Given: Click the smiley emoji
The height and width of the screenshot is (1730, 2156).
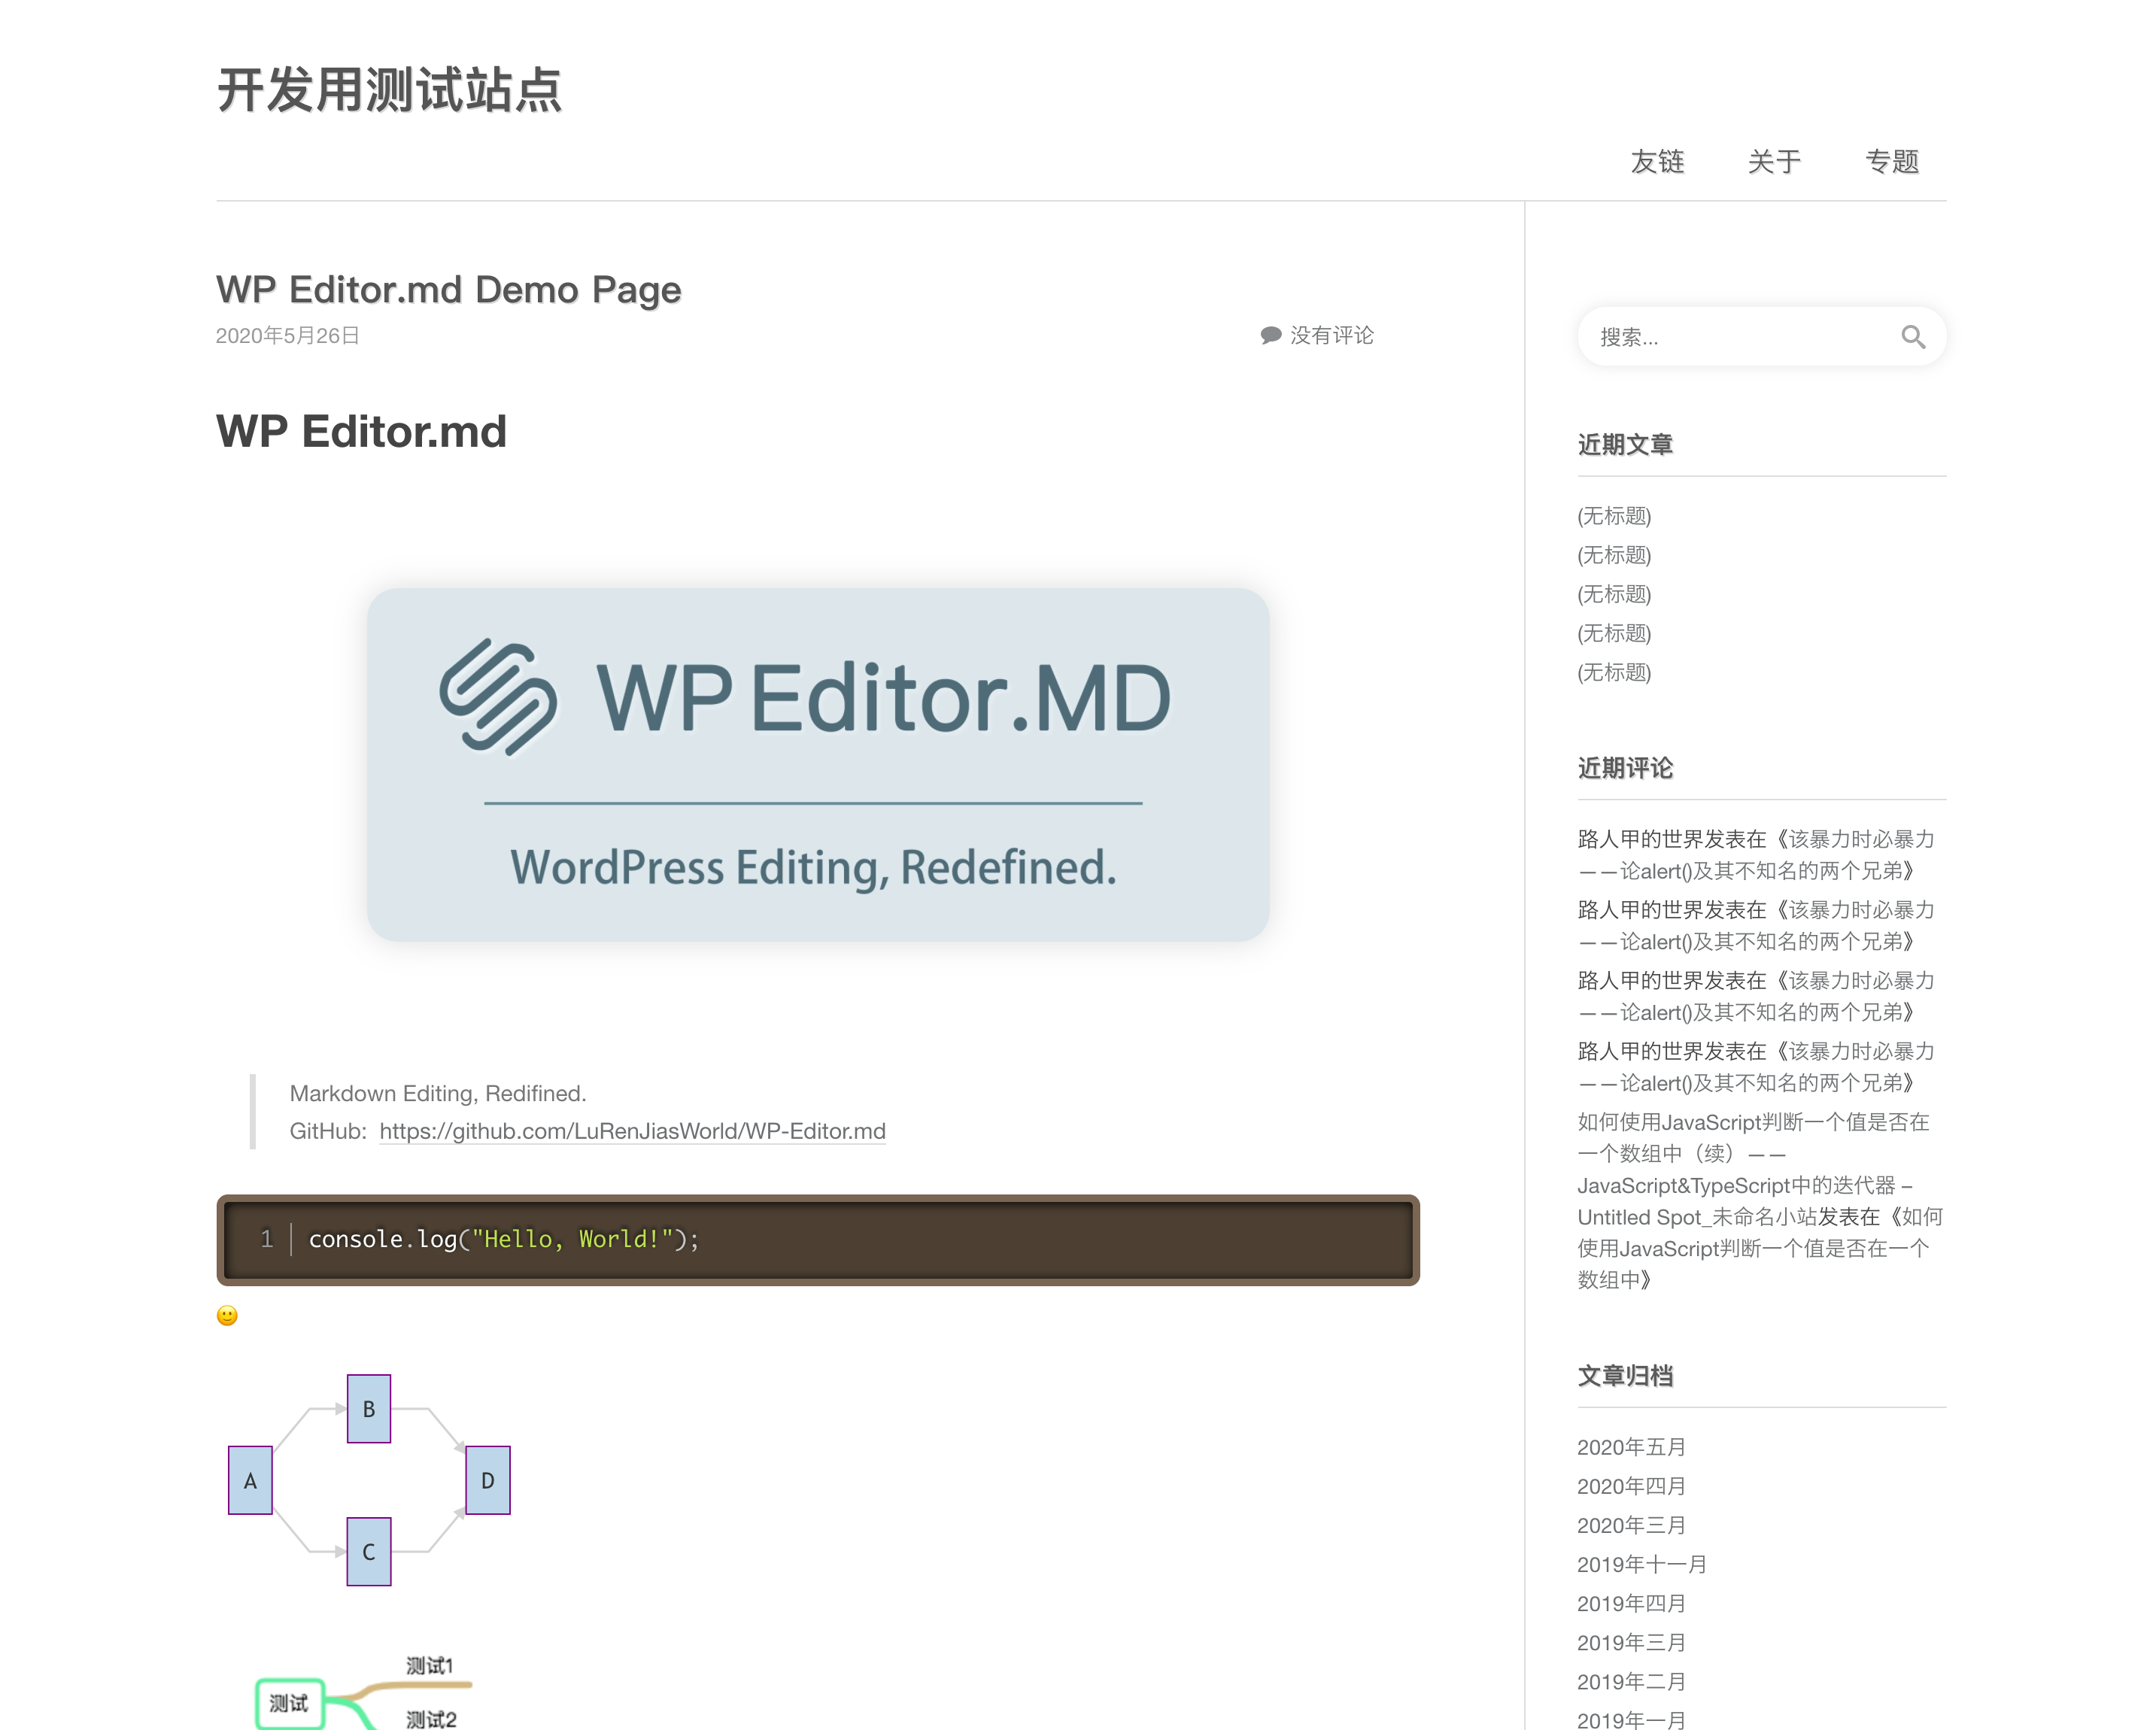Looking at the screenshot, I should (227, 1315).
